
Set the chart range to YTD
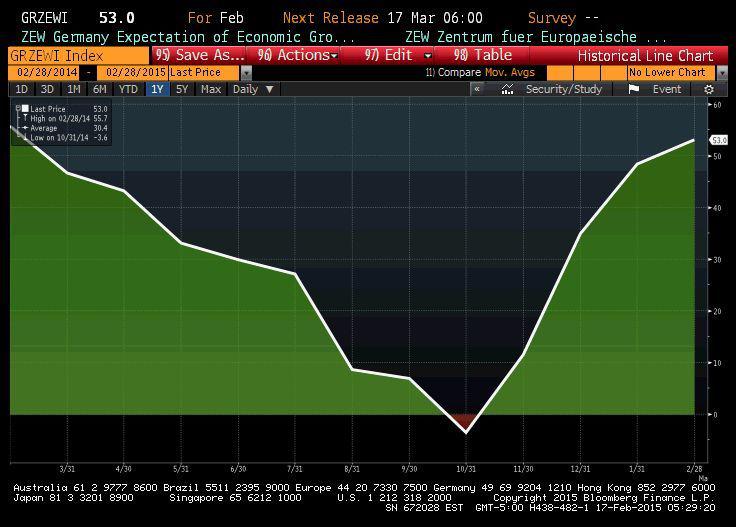(x=128, y=89)
